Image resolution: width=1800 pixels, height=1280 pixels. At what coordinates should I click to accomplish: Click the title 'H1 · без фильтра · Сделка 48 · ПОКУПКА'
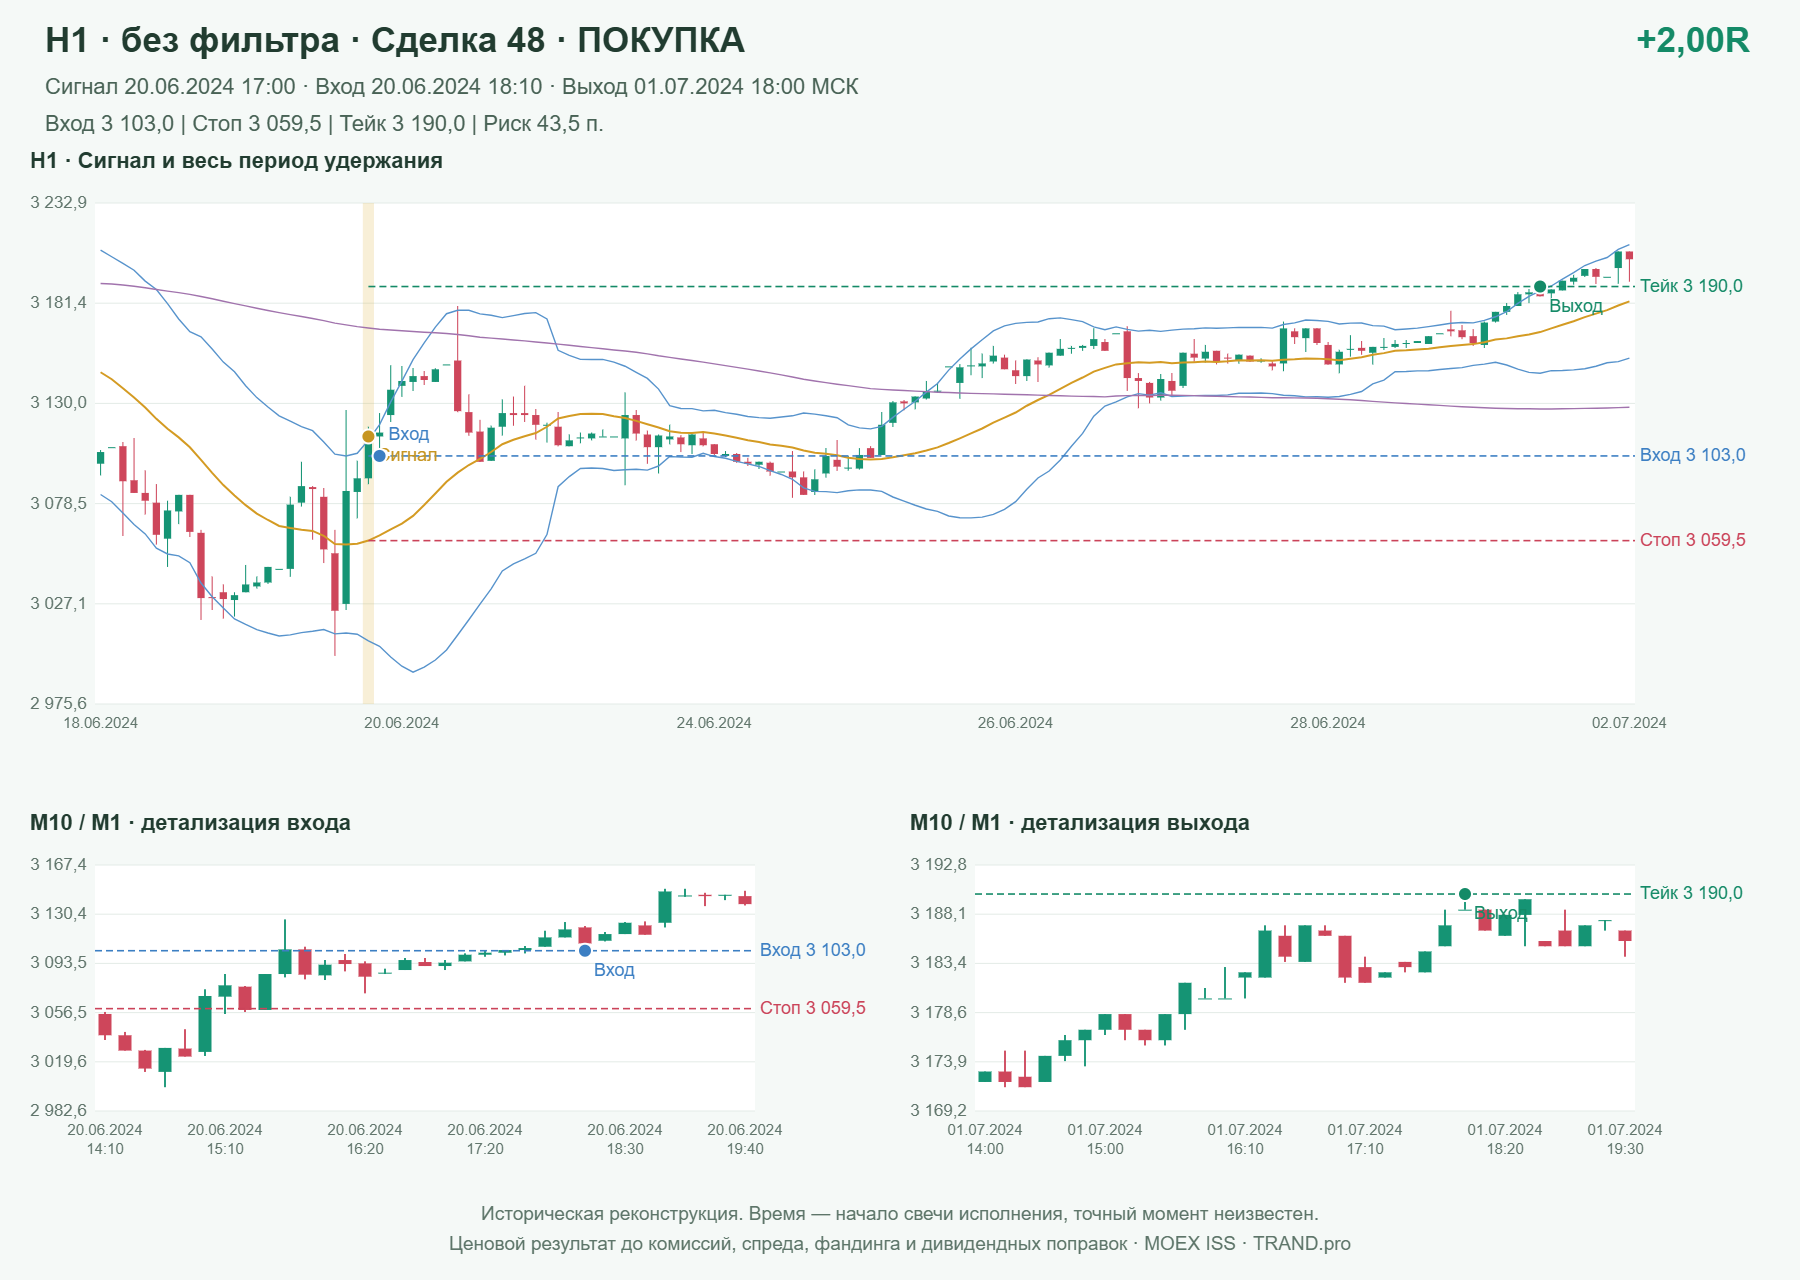(x=395, y=40)
